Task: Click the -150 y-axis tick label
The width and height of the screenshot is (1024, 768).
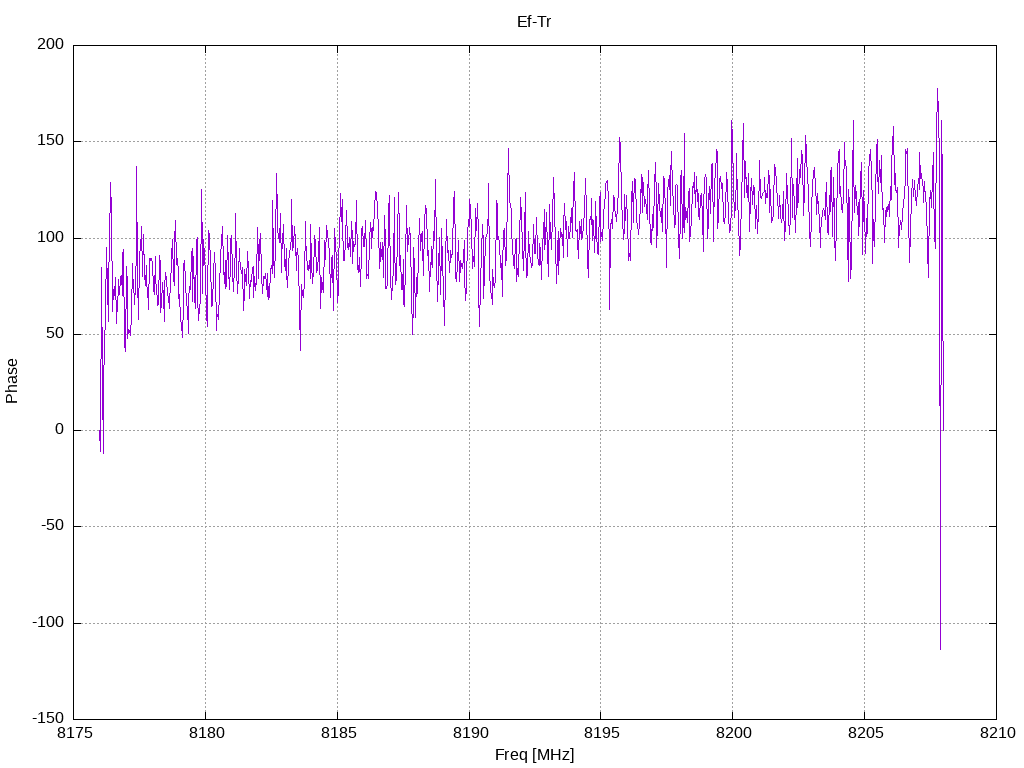Action: [x=48, y=718]
